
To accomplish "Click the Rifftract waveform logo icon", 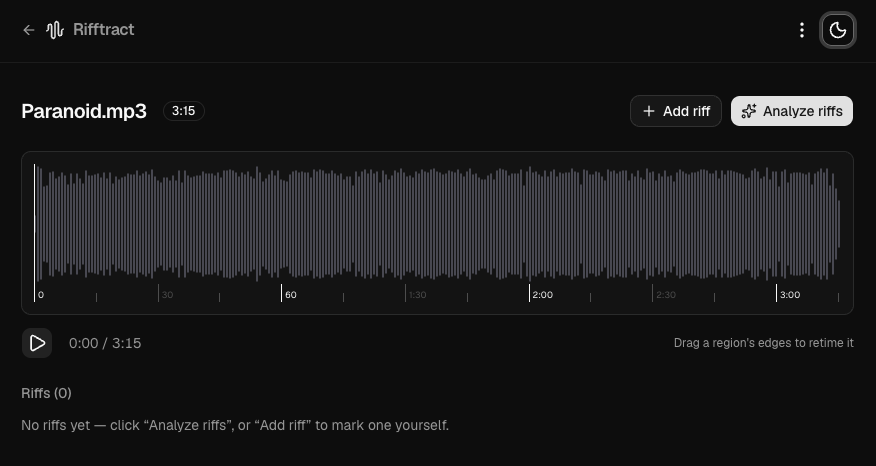I will pyautogui.click(x=55, y=30).
